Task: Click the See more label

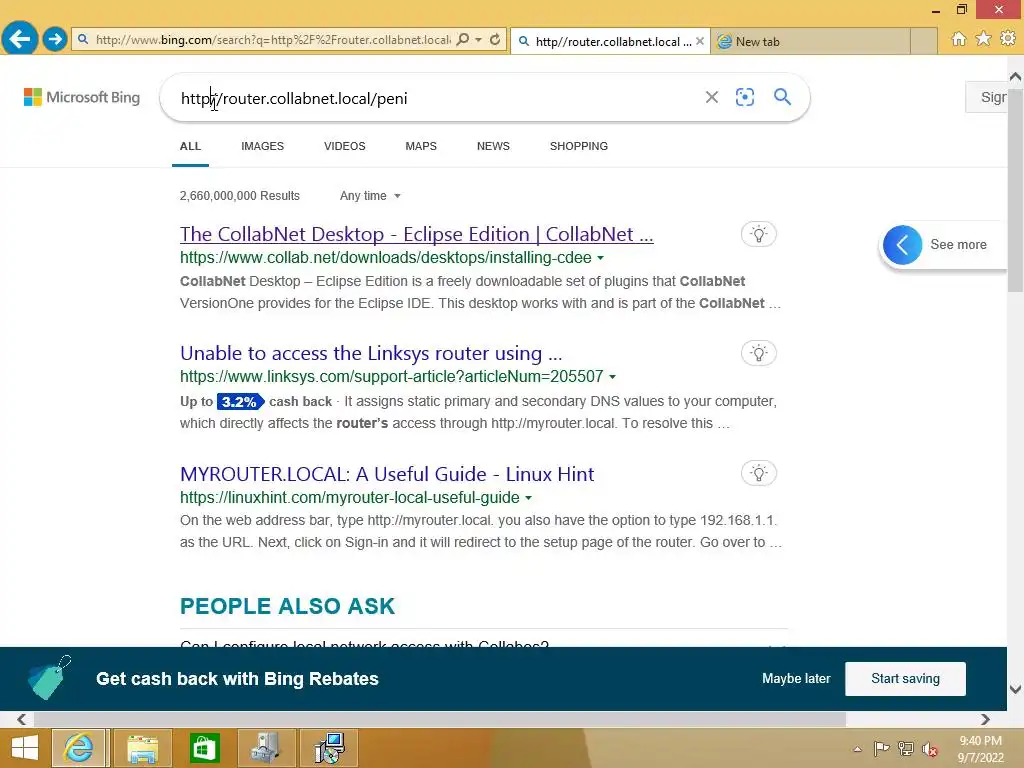Action: [x=958, y=244]
